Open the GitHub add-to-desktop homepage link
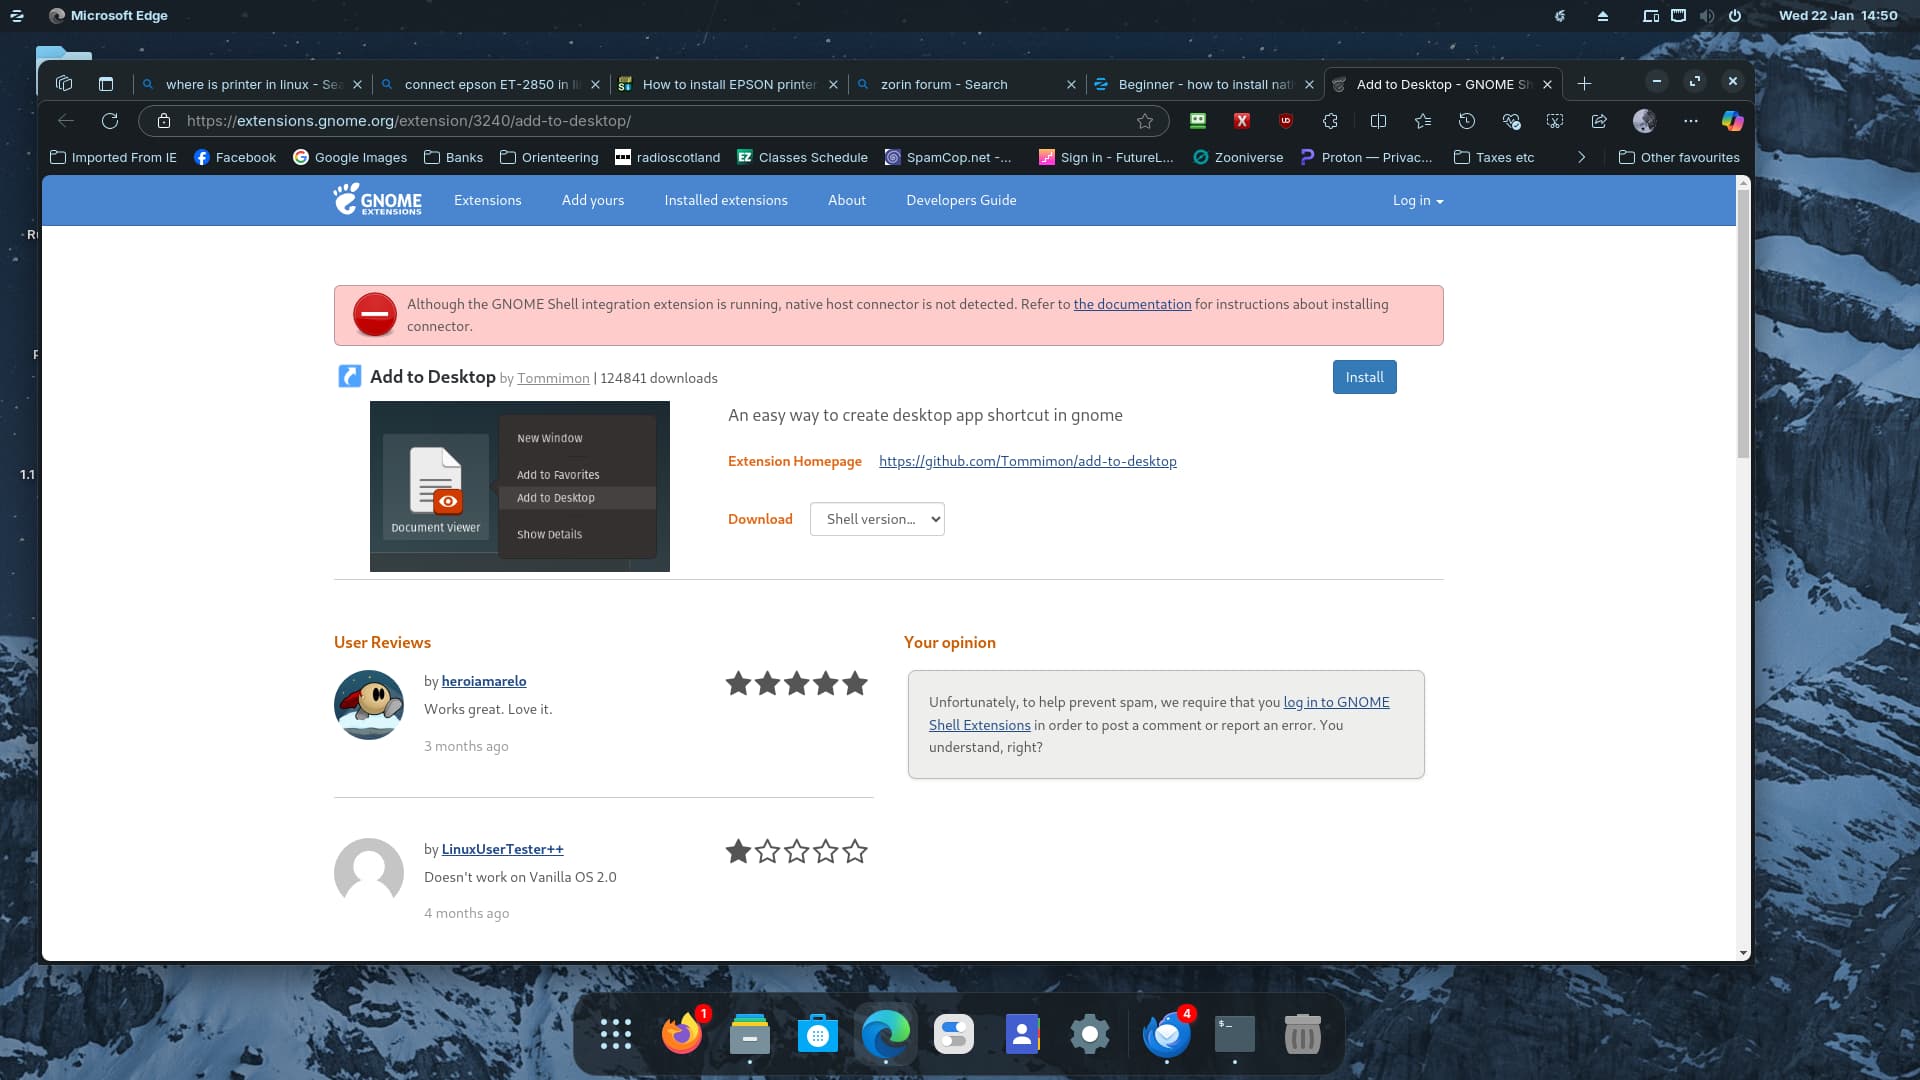Image resolution: width=1920 pixels, height=1080 pixels. click(1027, 461)
